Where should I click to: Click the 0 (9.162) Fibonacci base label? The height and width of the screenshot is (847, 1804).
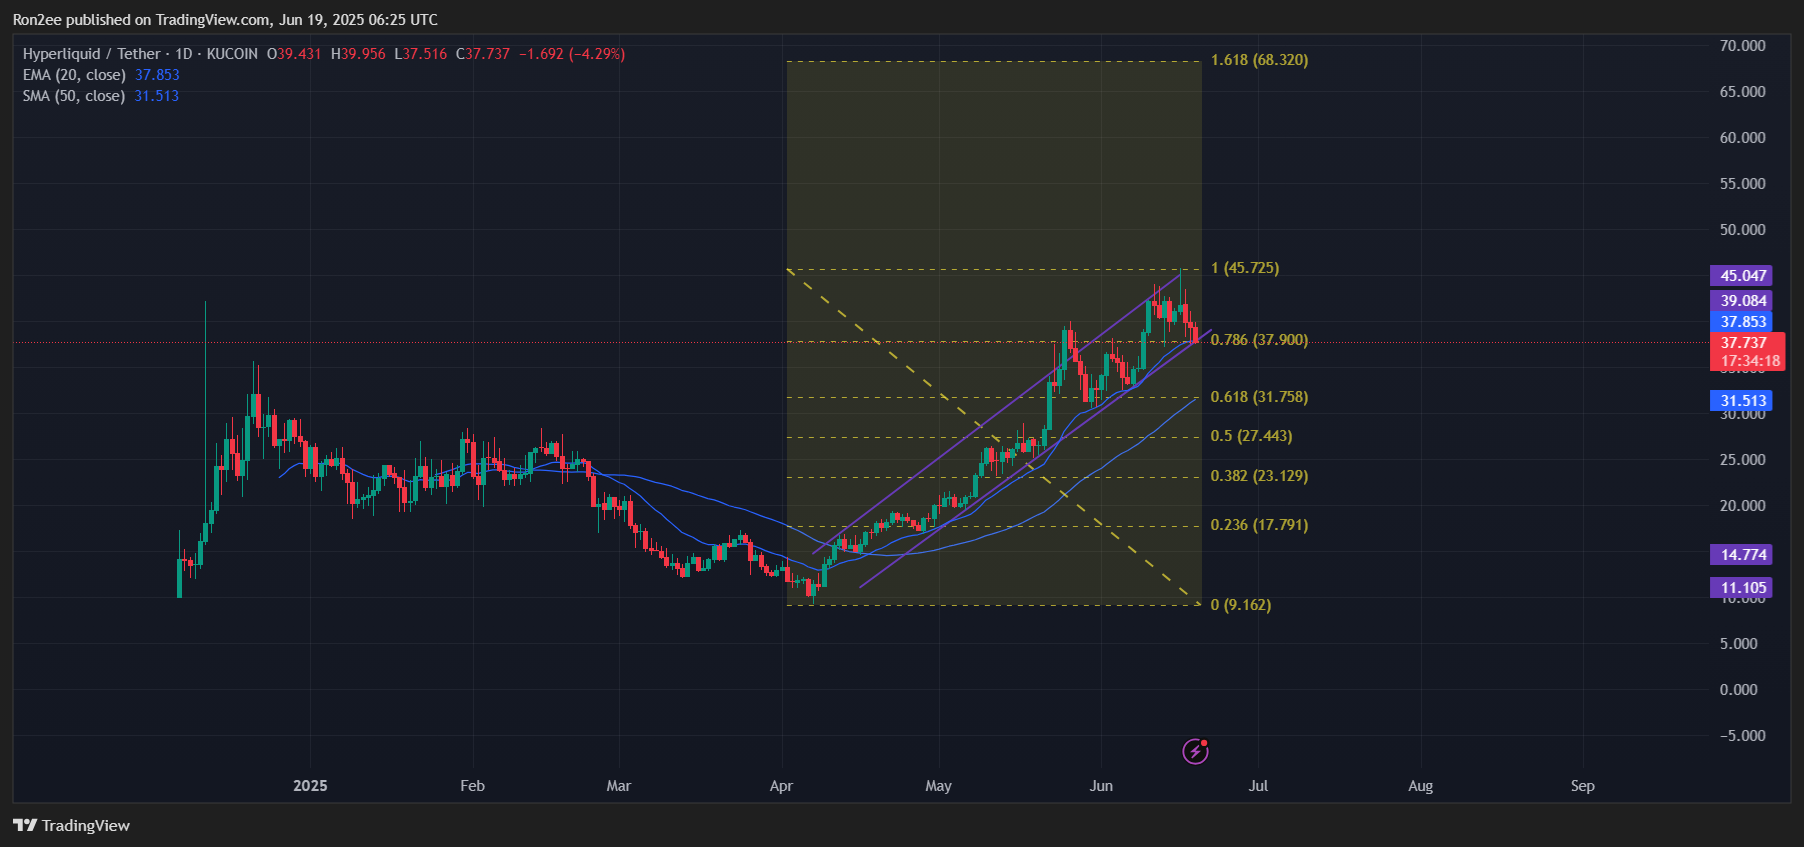tap(1240, 605)
